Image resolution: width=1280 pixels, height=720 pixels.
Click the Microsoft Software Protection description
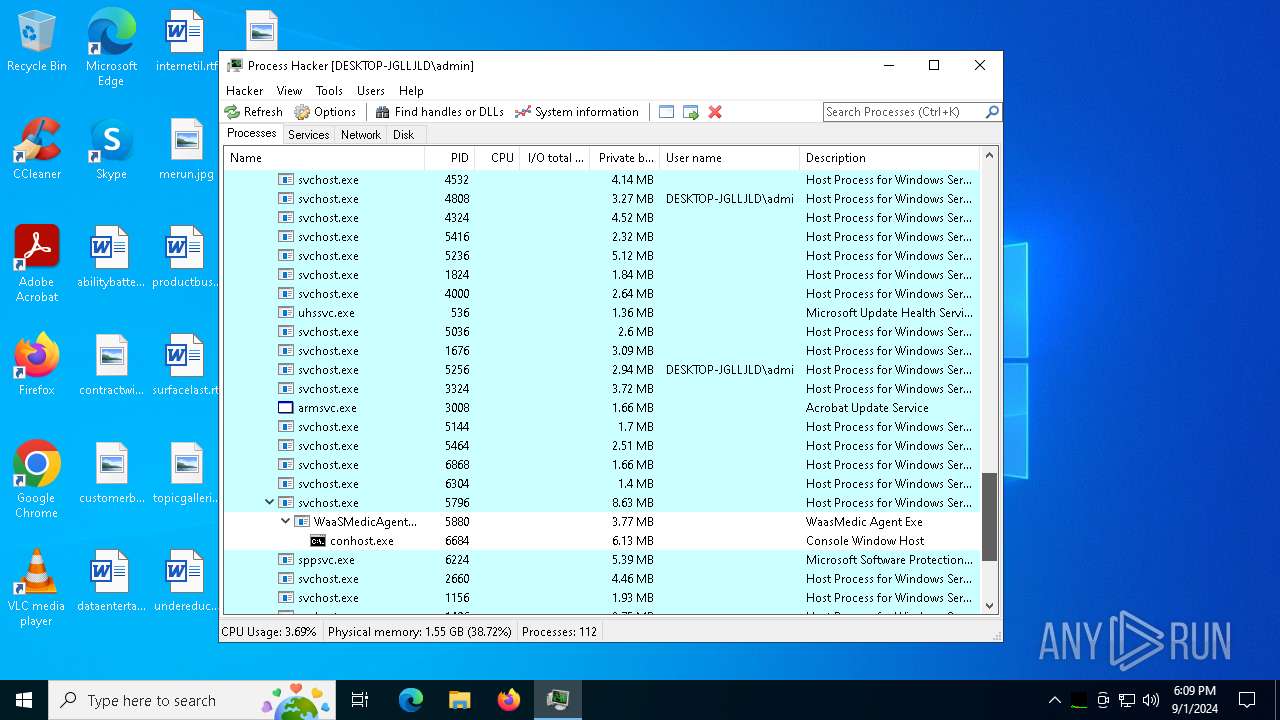tap(889, 560)
